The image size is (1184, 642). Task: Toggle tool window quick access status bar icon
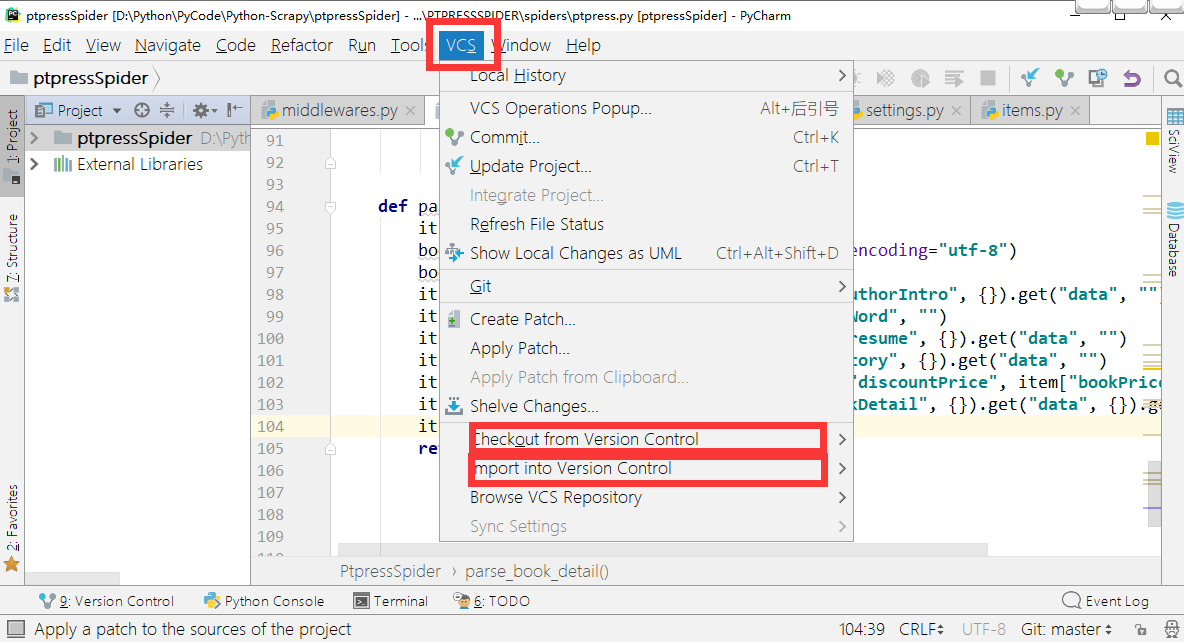16,629
